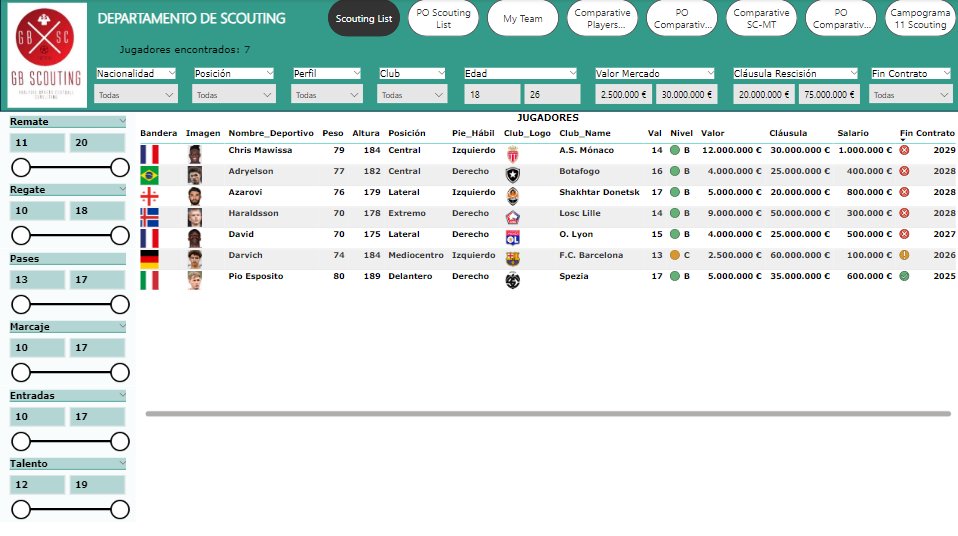958x536 pixels.
Task: Click Pio Esposito's player photo
Action: click(x=195, y=280)
